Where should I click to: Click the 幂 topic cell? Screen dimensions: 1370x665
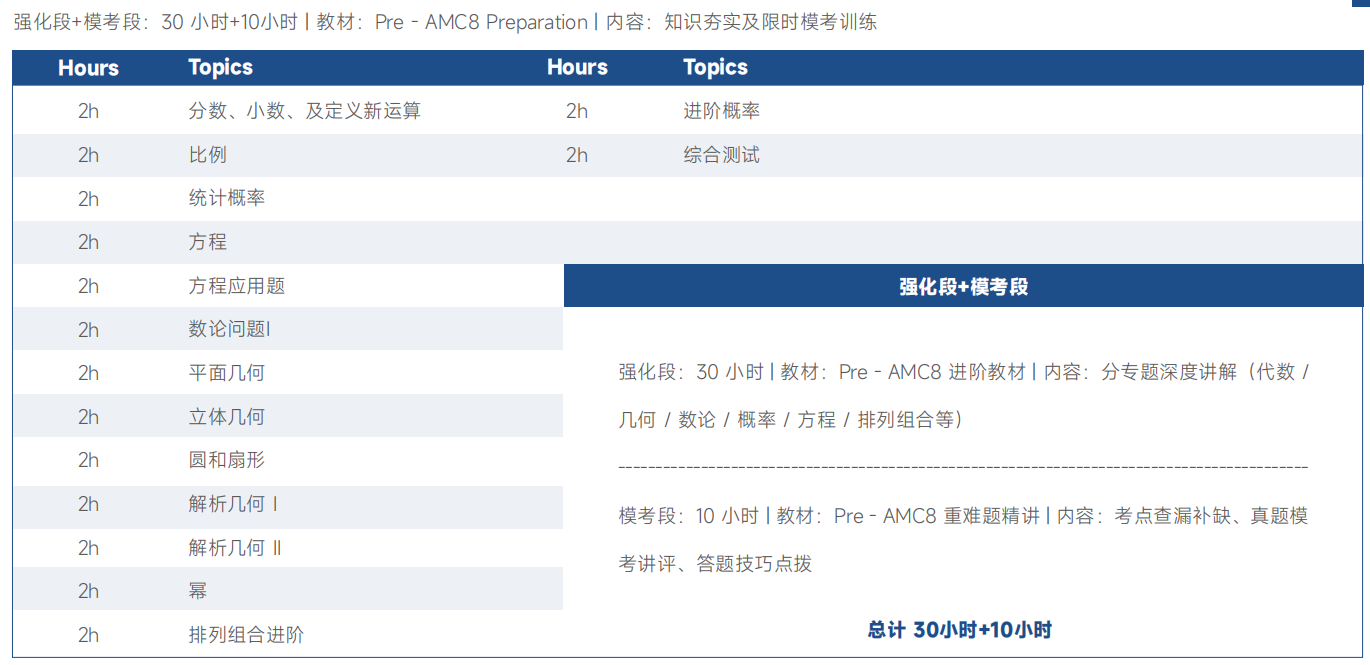[198, 591]
